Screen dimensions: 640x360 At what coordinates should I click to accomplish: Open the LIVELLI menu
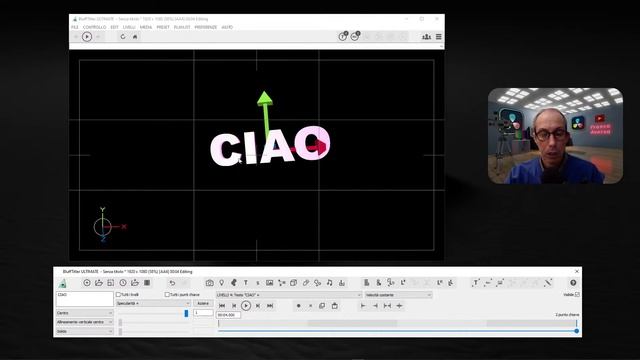click(x=129, y=27)
